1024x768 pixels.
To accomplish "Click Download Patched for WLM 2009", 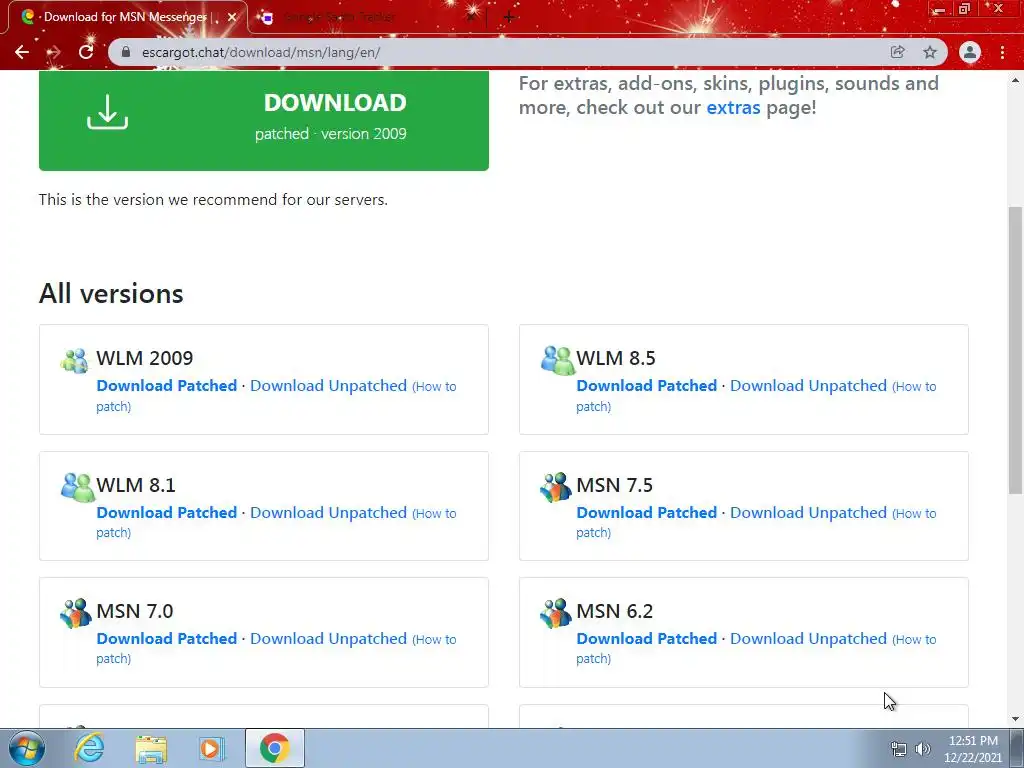I will coord(167,386).
